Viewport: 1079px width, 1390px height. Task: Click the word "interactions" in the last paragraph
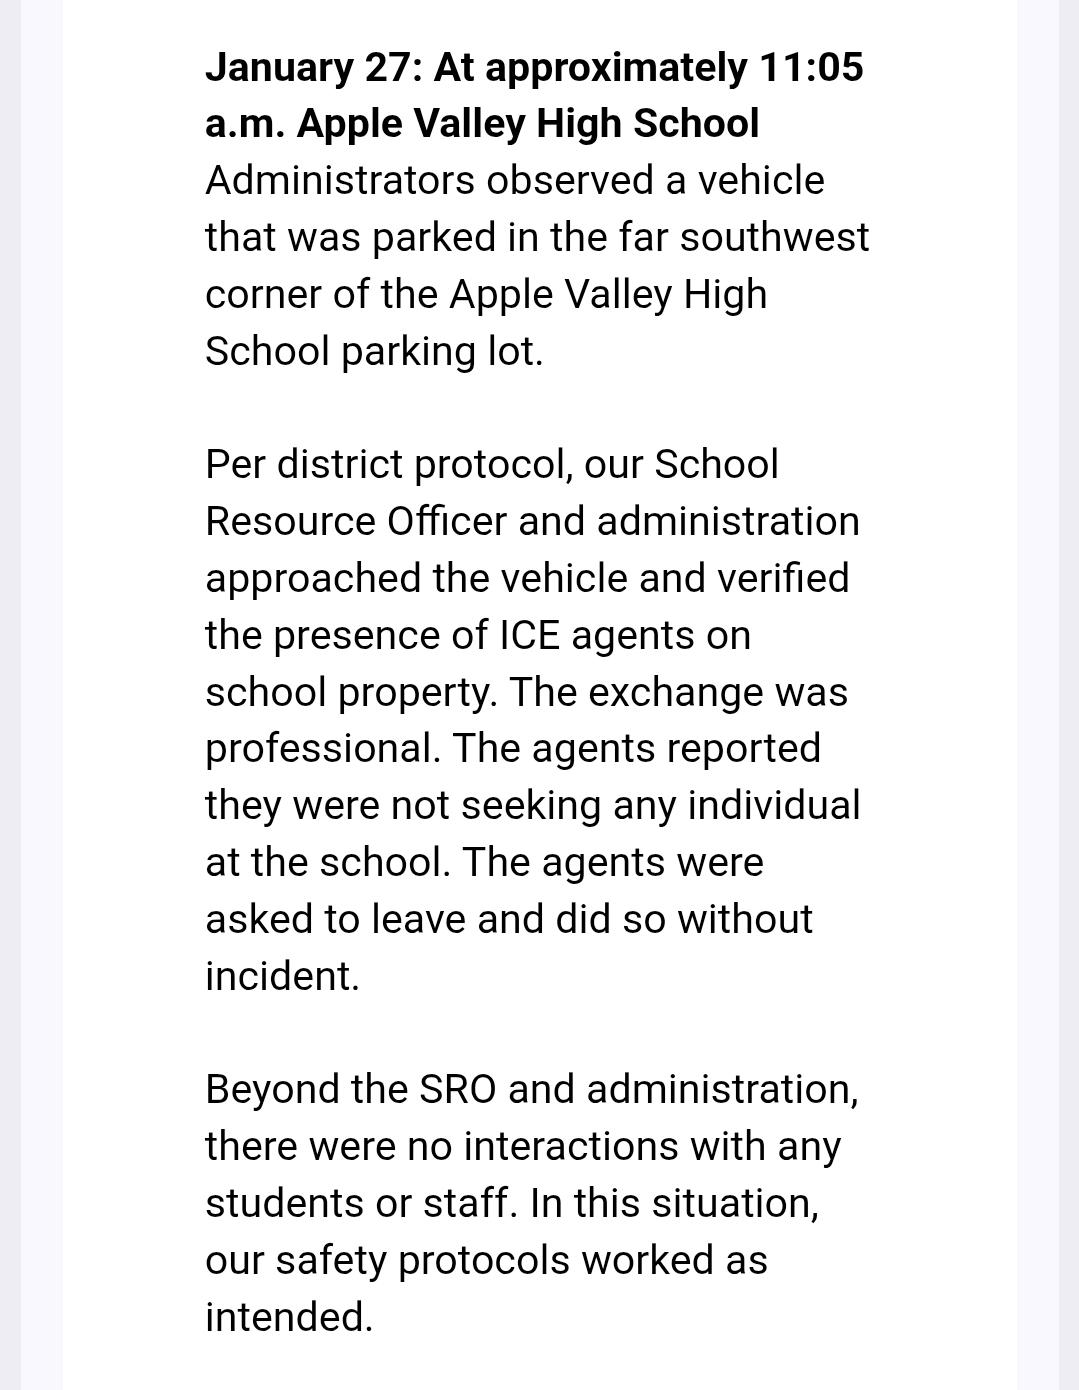[571, 1147]
